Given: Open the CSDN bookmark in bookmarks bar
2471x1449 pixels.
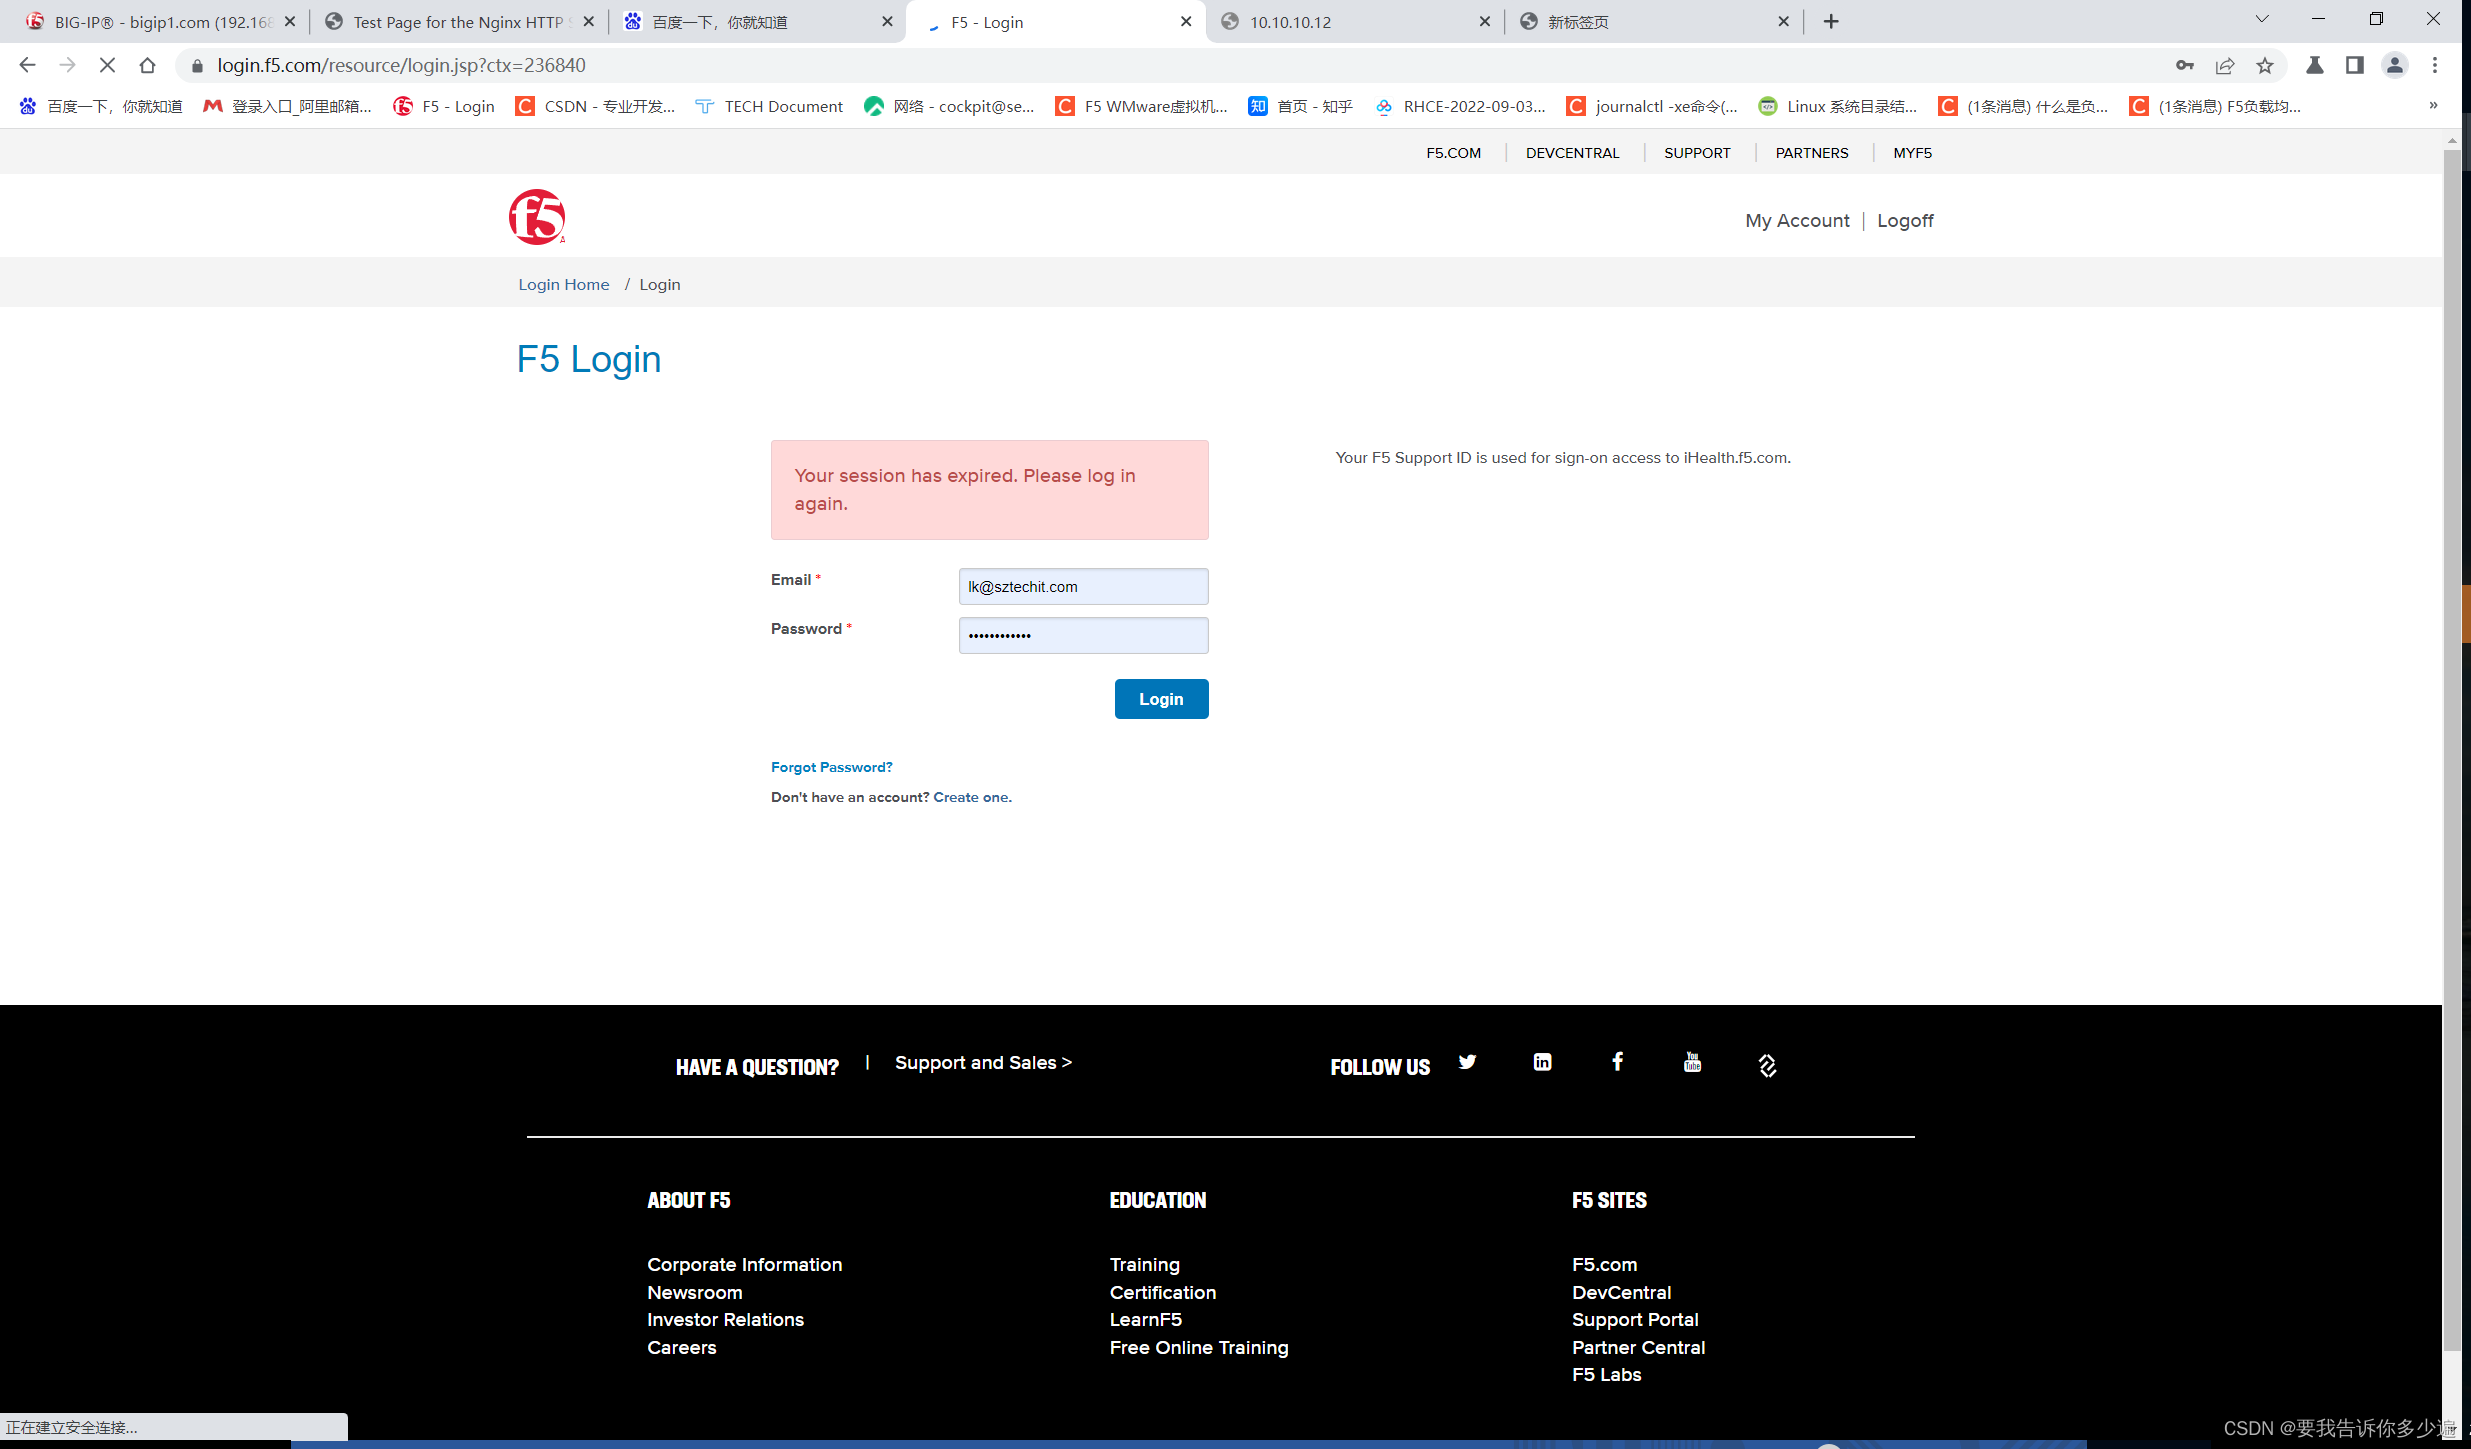Looking at the screenshot, I should [595, 106].
